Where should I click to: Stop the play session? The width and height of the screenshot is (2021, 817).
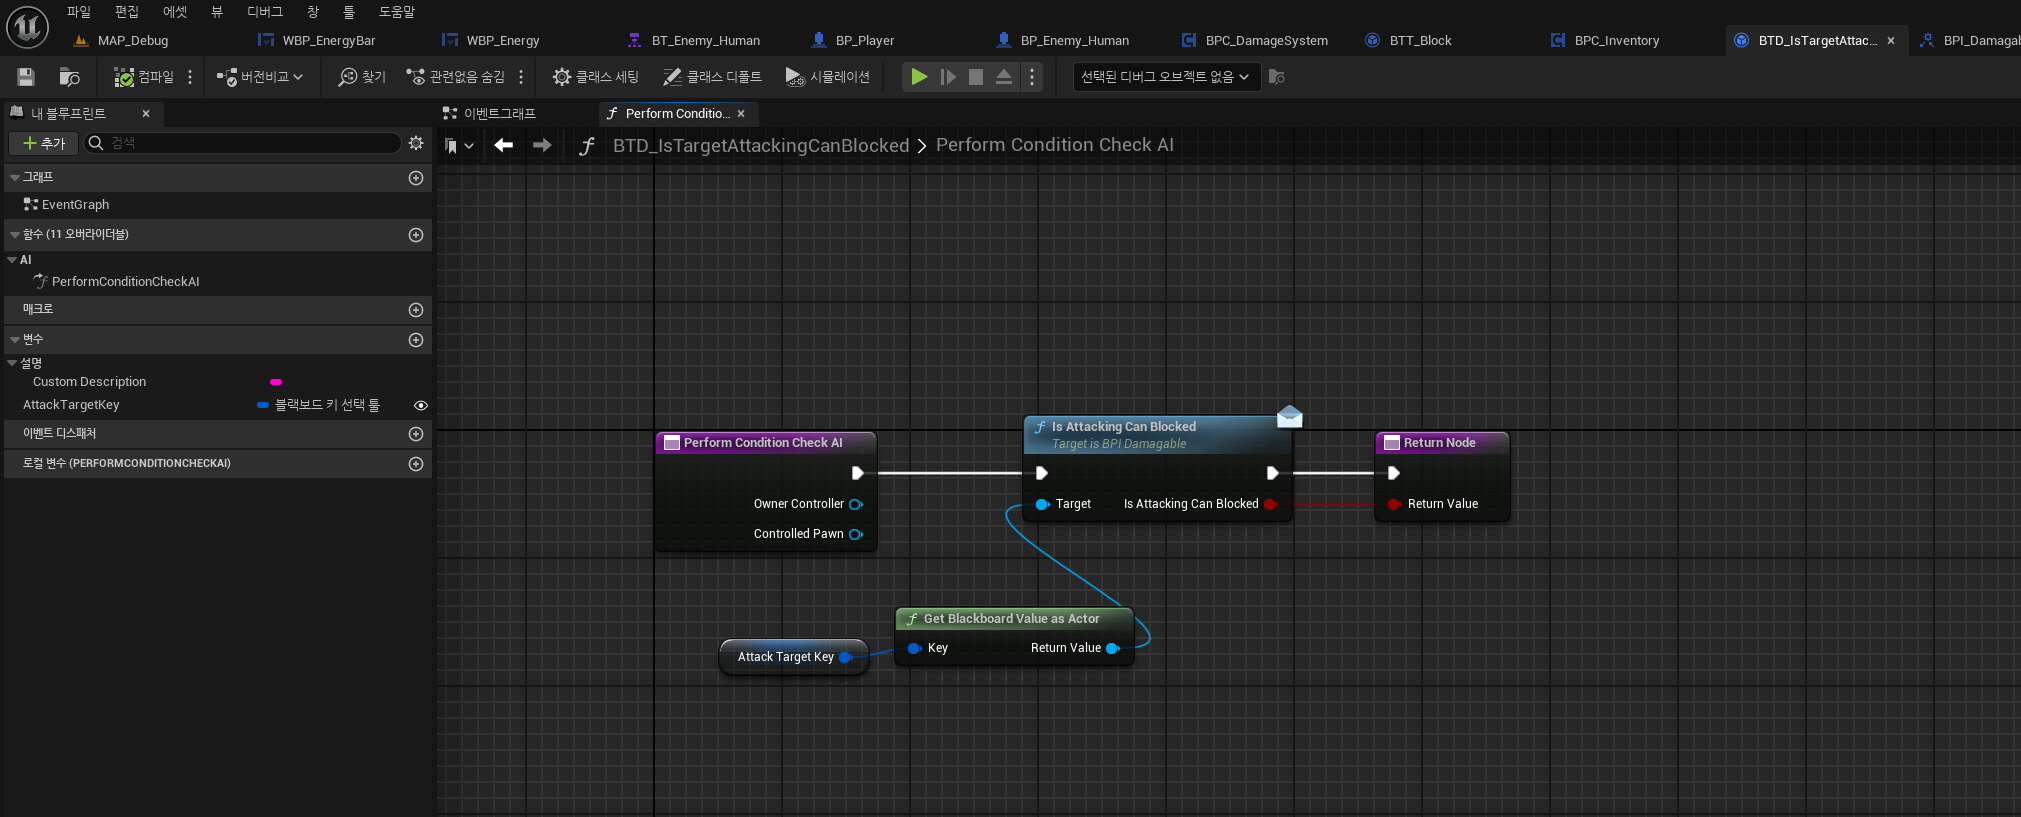976,77
